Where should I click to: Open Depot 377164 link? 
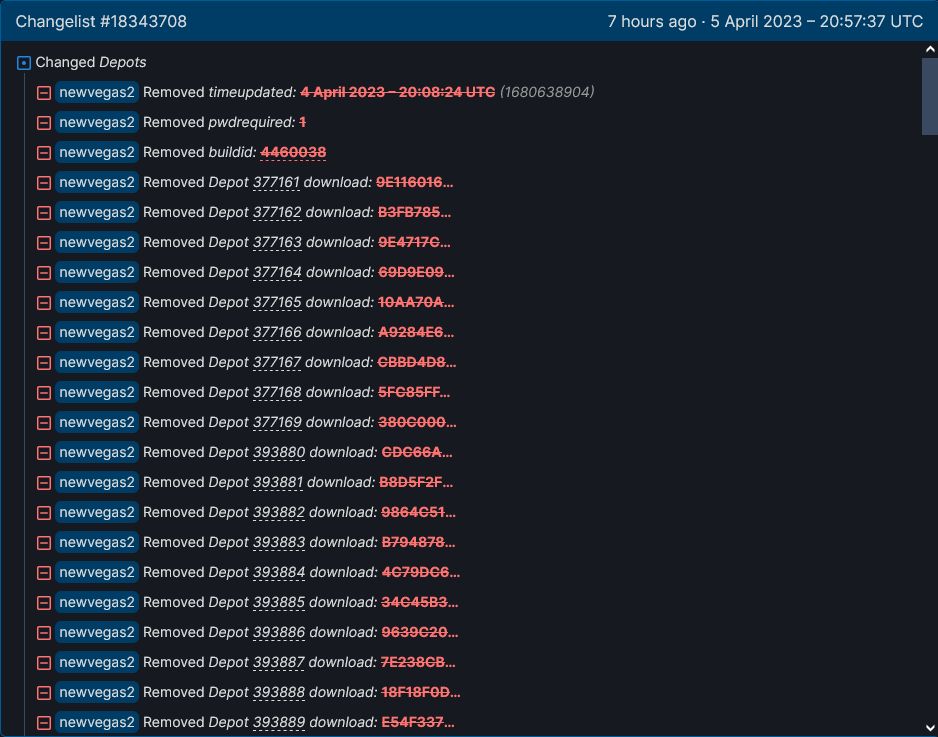(x=277, y=272)
